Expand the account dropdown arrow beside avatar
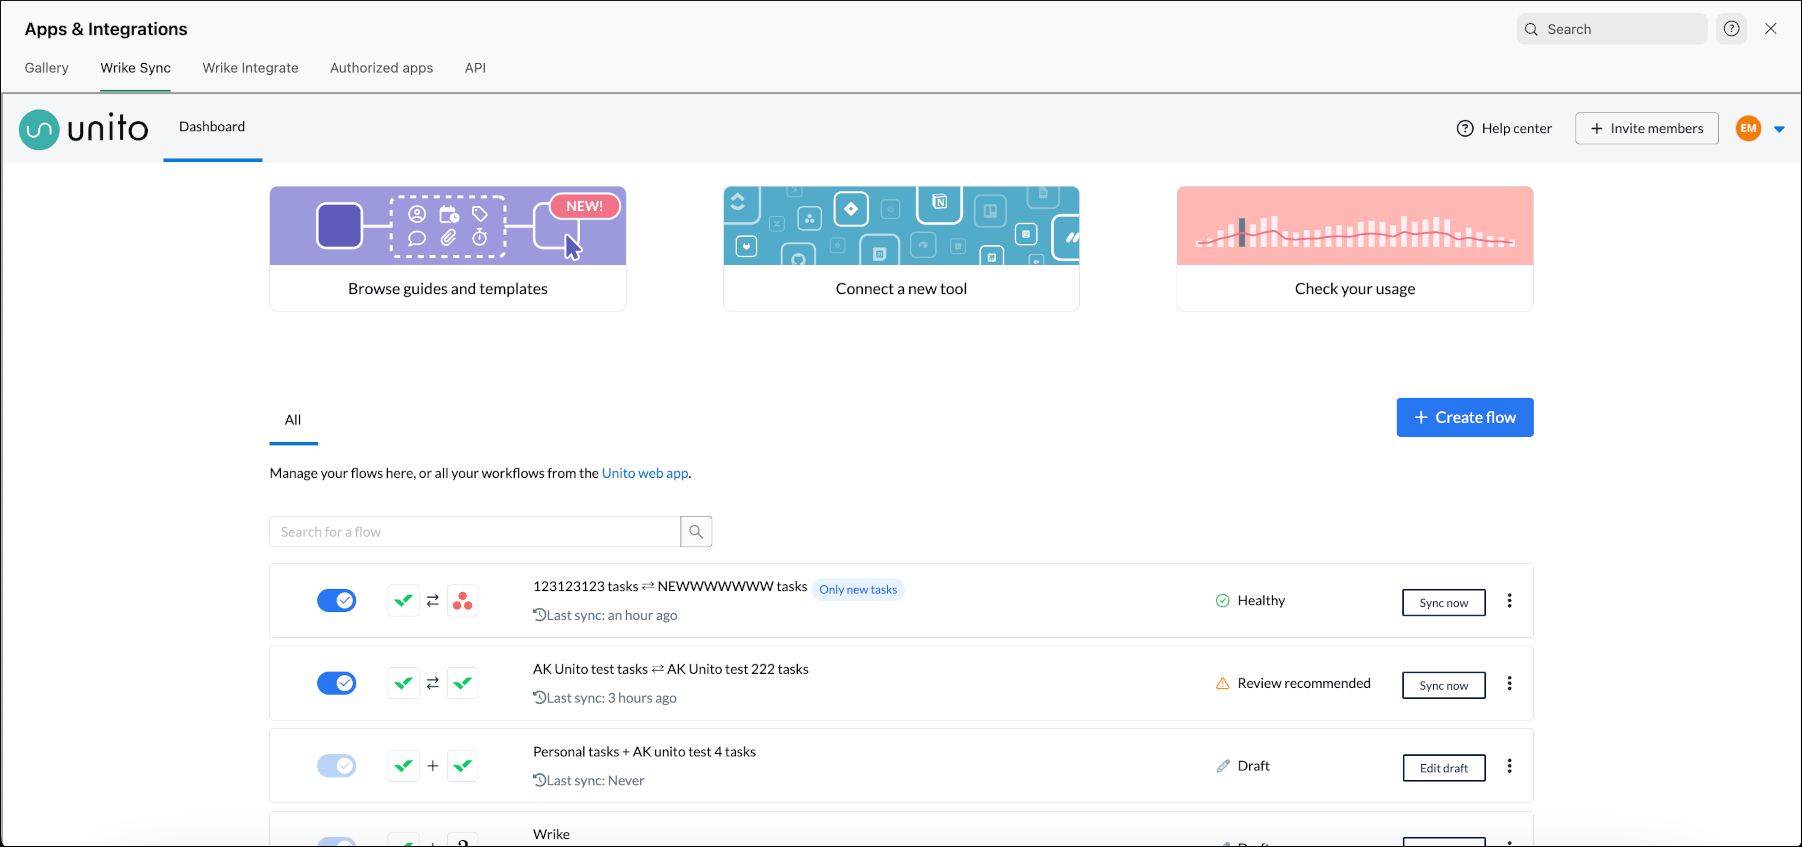The image size is (1802, 847). click(x=1779, y=129)
